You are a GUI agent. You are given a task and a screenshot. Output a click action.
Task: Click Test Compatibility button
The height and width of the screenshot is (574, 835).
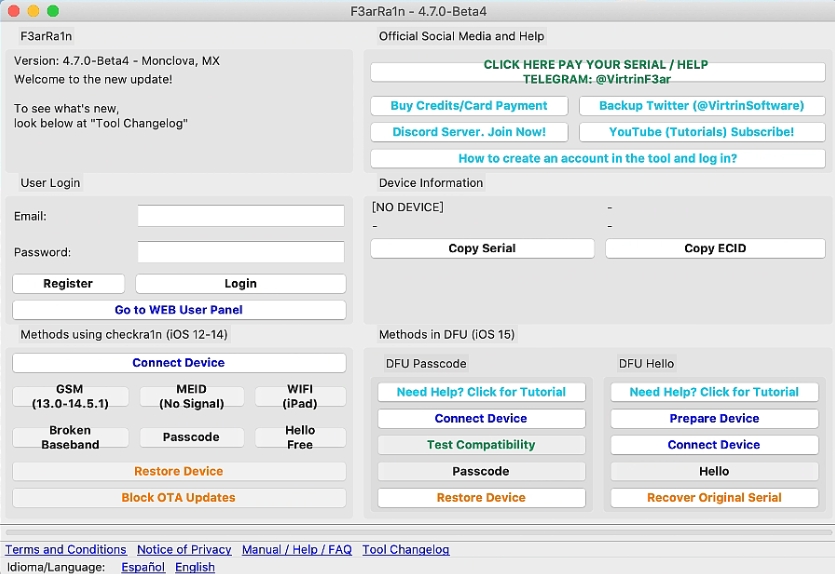[481, 445]
